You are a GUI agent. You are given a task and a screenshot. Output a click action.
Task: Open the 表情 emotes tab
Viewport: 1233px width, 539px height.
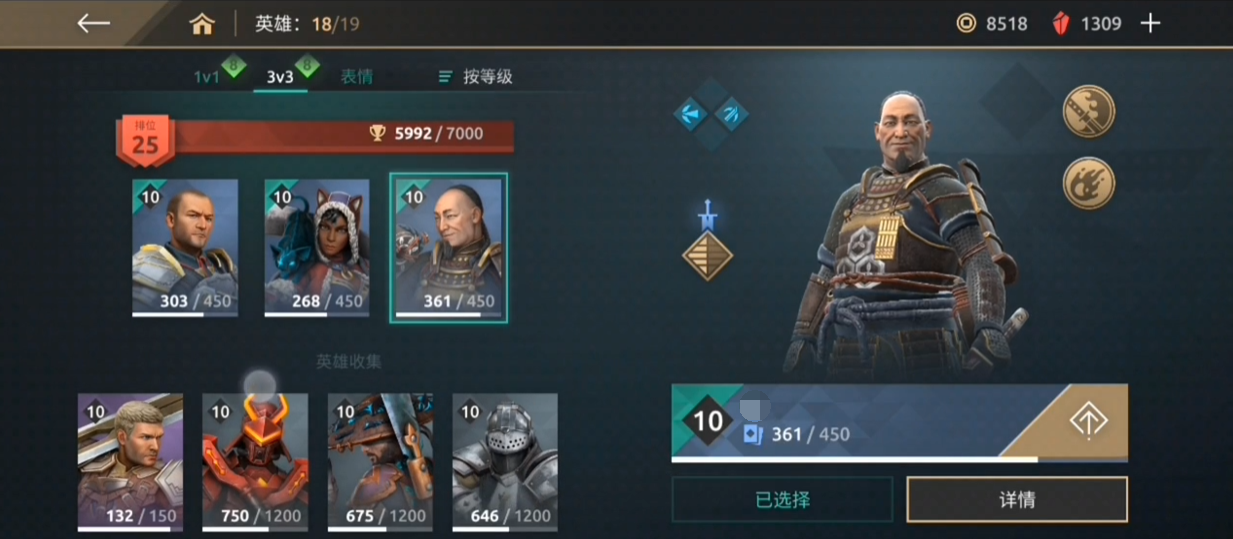(356, 77)
